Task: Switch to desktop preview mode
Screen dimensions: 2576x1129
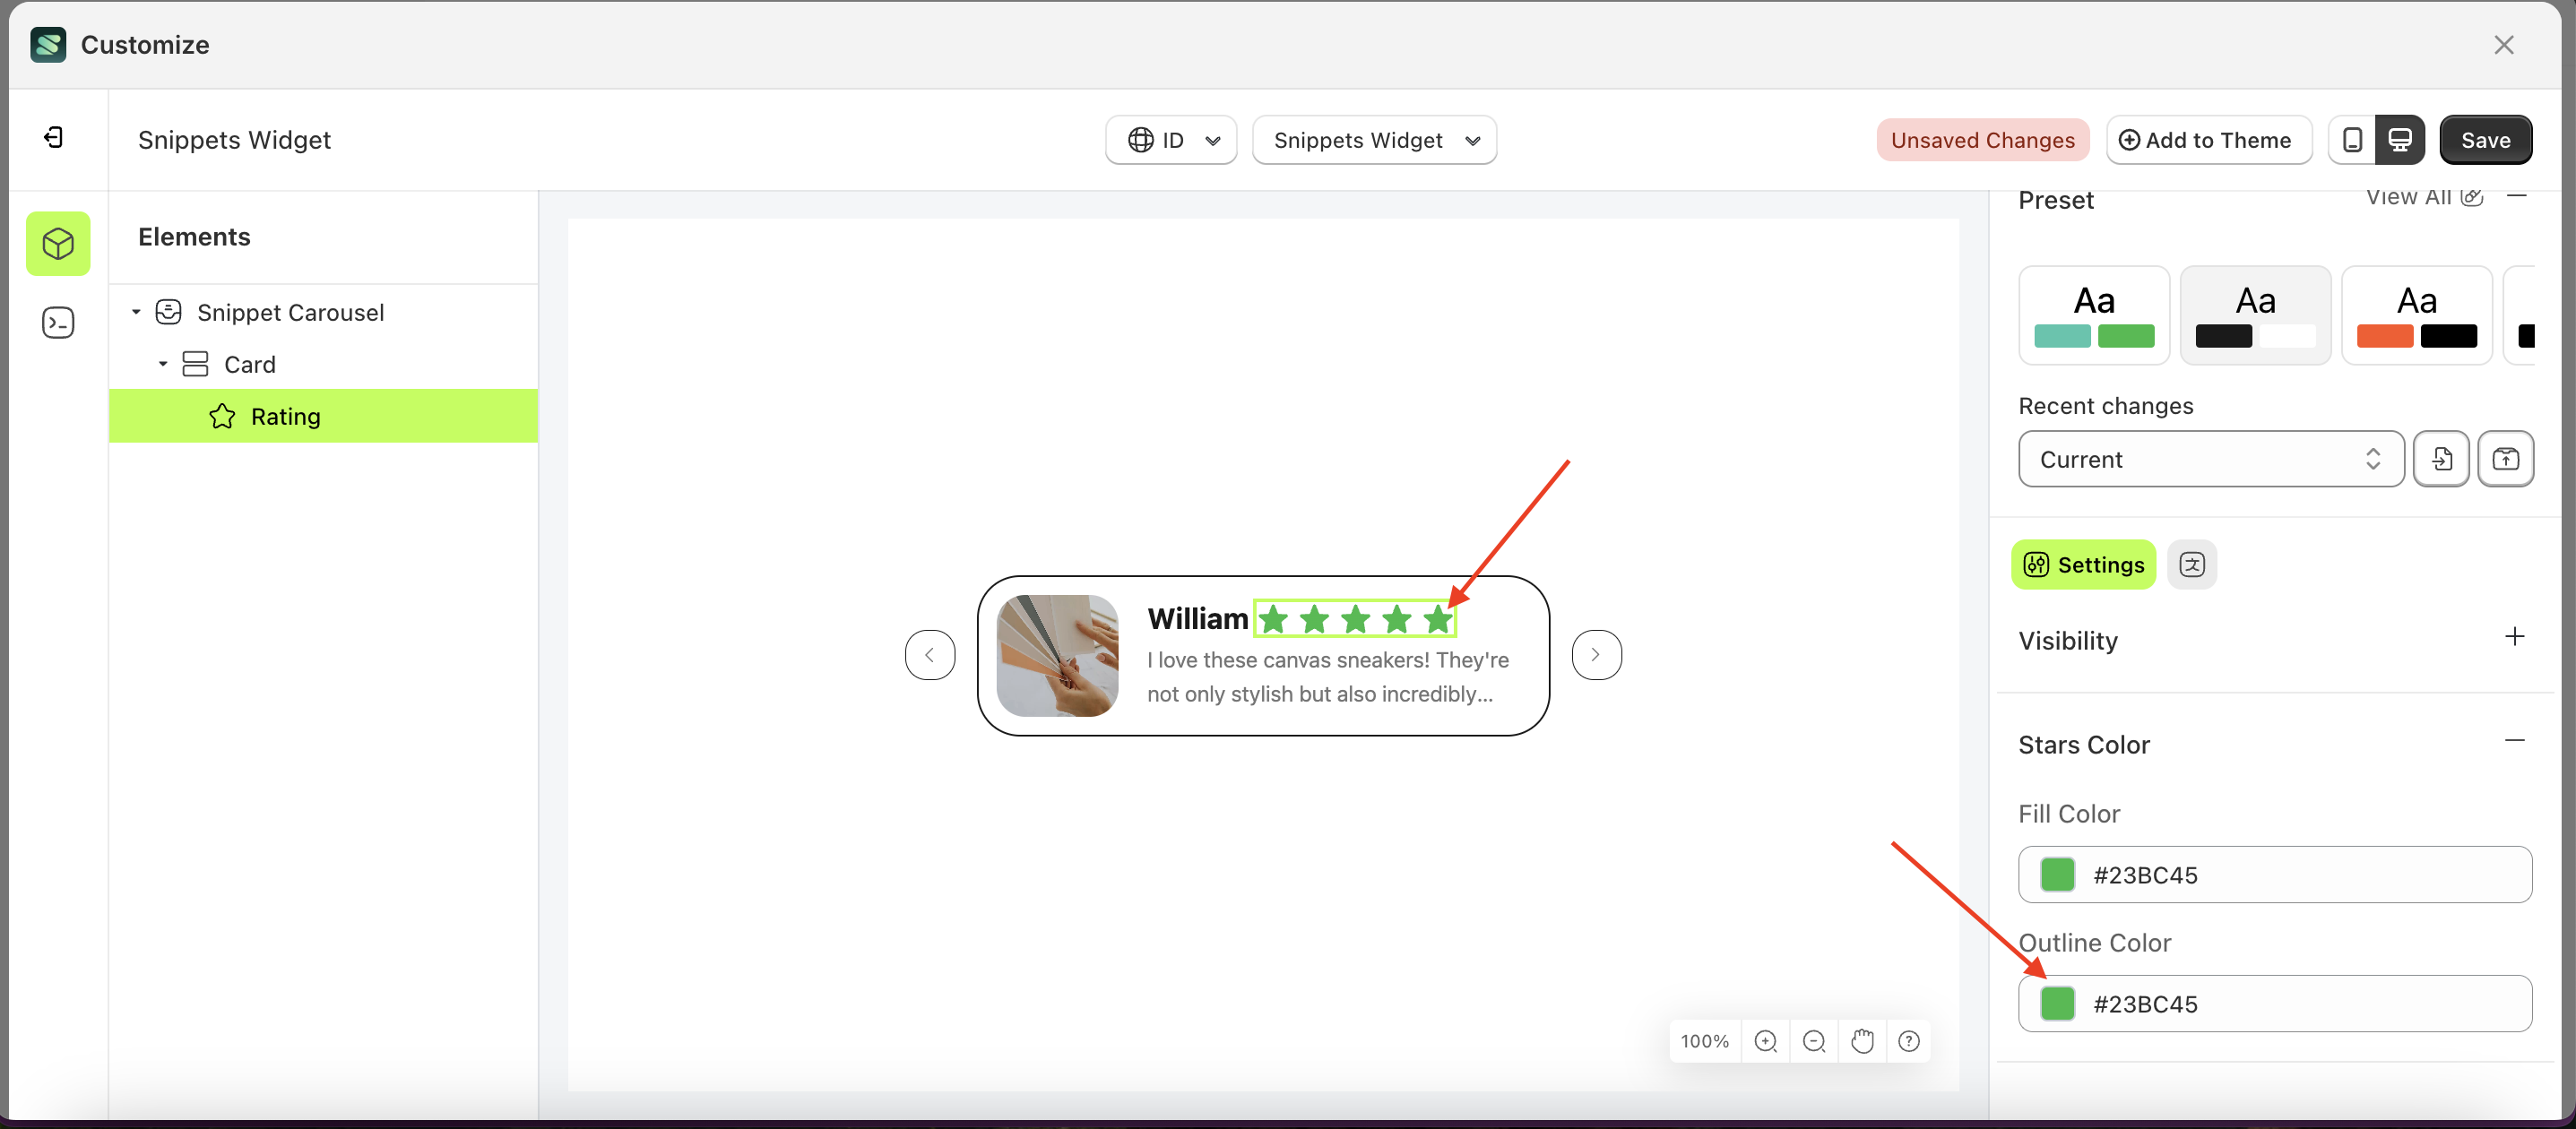Action: (2401, 139)
